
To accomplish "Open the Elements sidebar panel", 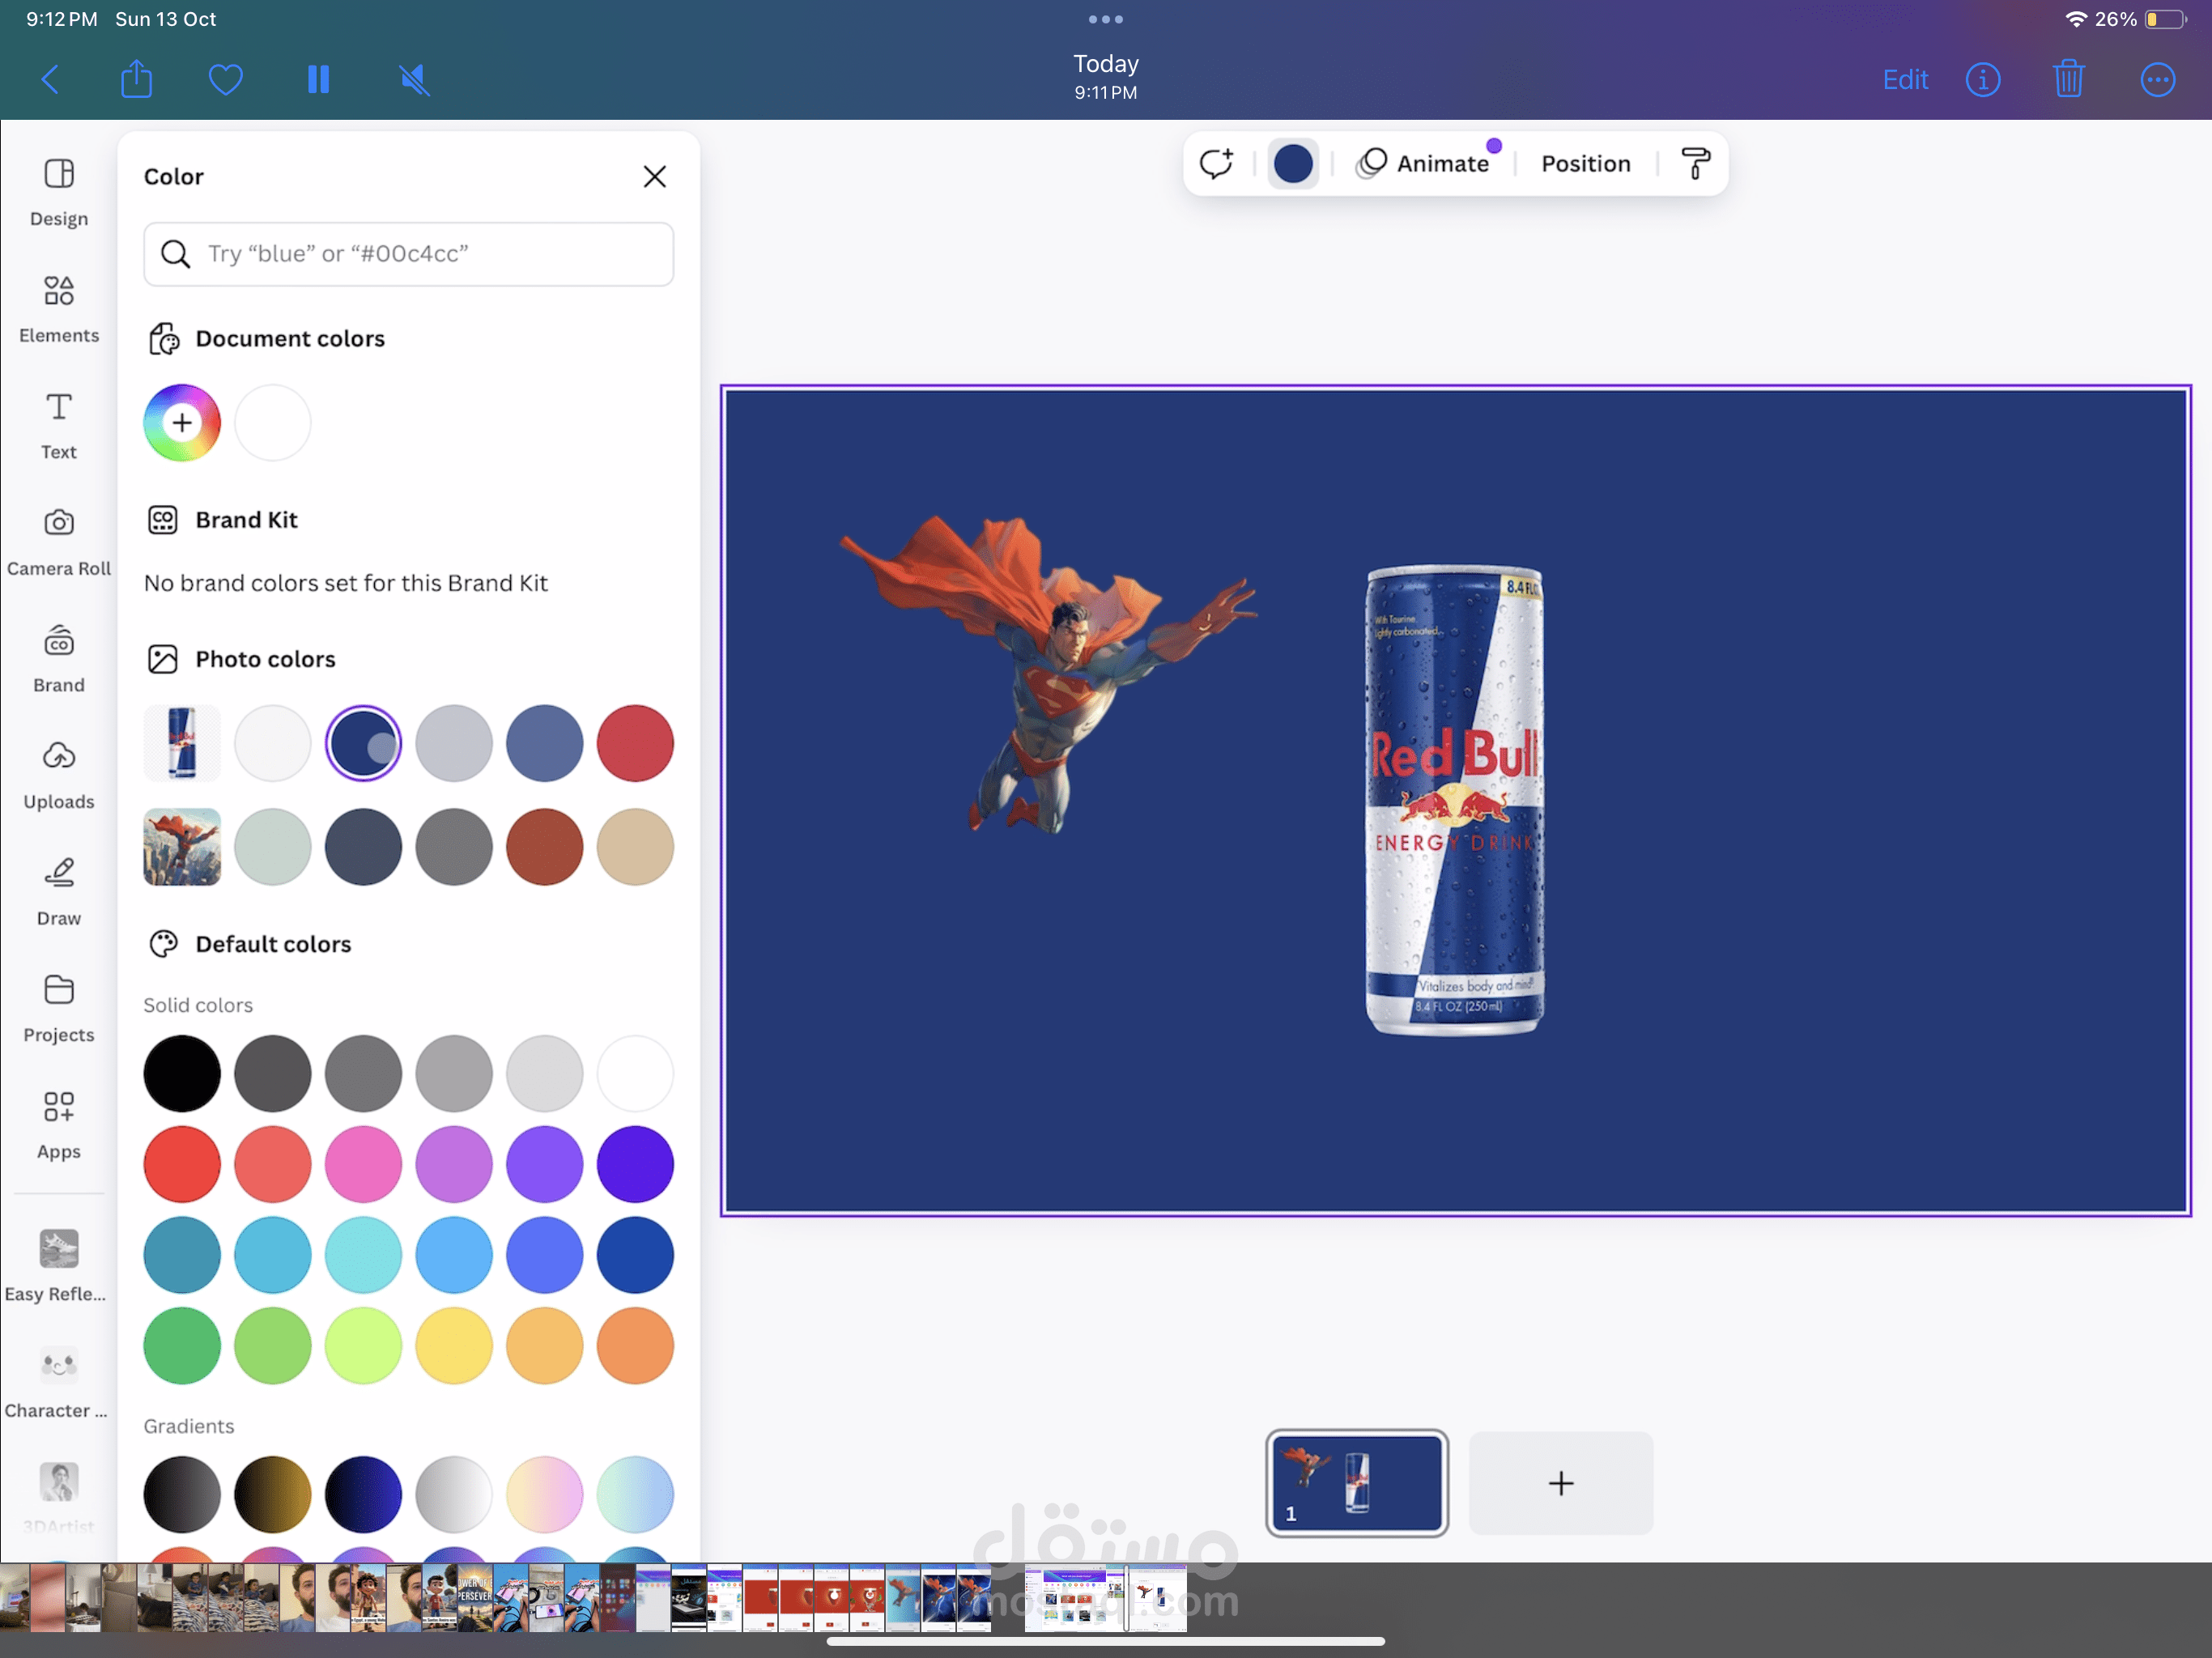I will click(x=59, y=307).
